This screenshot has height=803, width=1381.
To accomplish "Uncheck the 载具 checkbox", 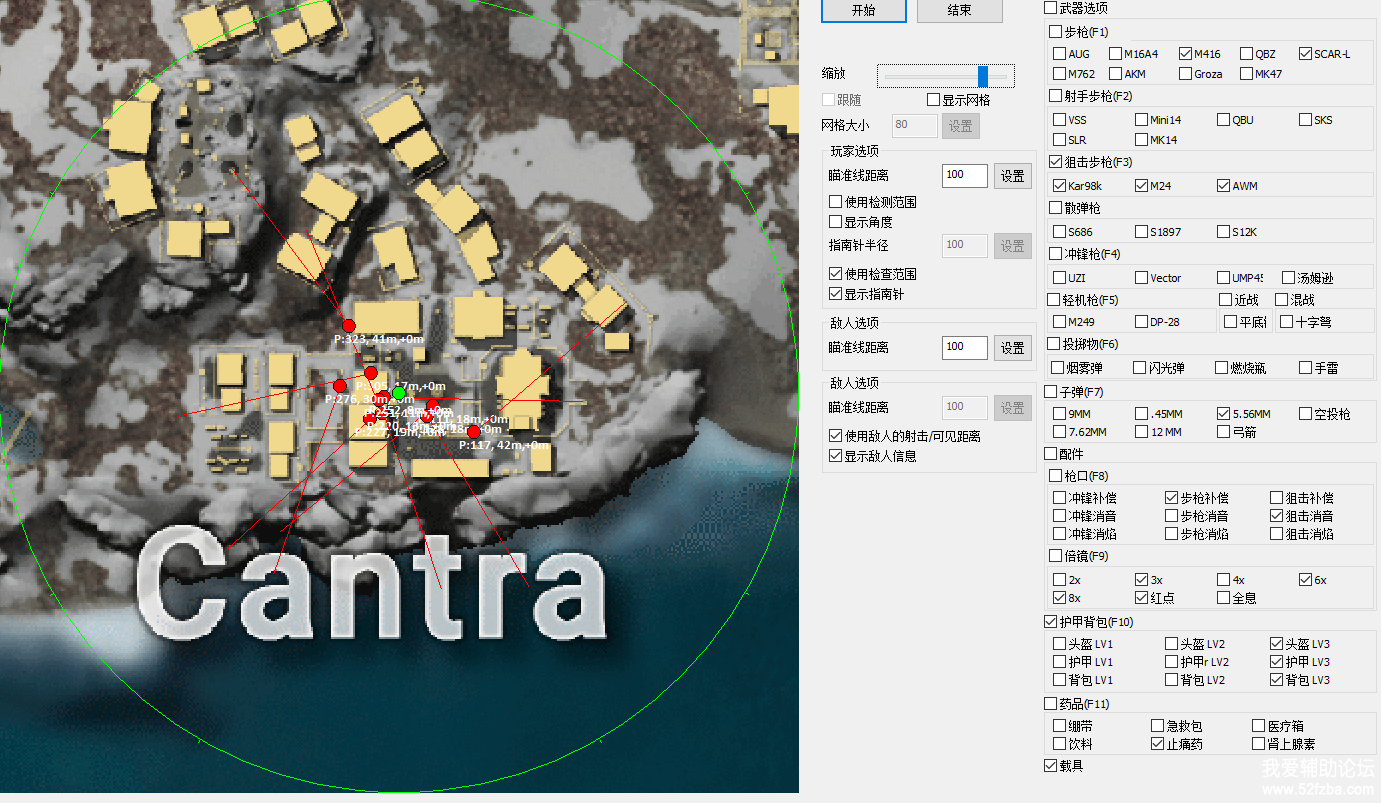I will pyautogui.click(x=1050, y=766).
